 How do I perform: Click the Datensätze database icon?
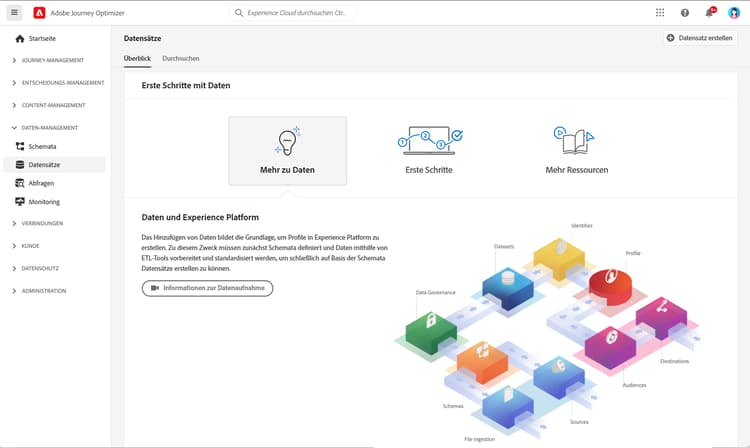point(20,164)
